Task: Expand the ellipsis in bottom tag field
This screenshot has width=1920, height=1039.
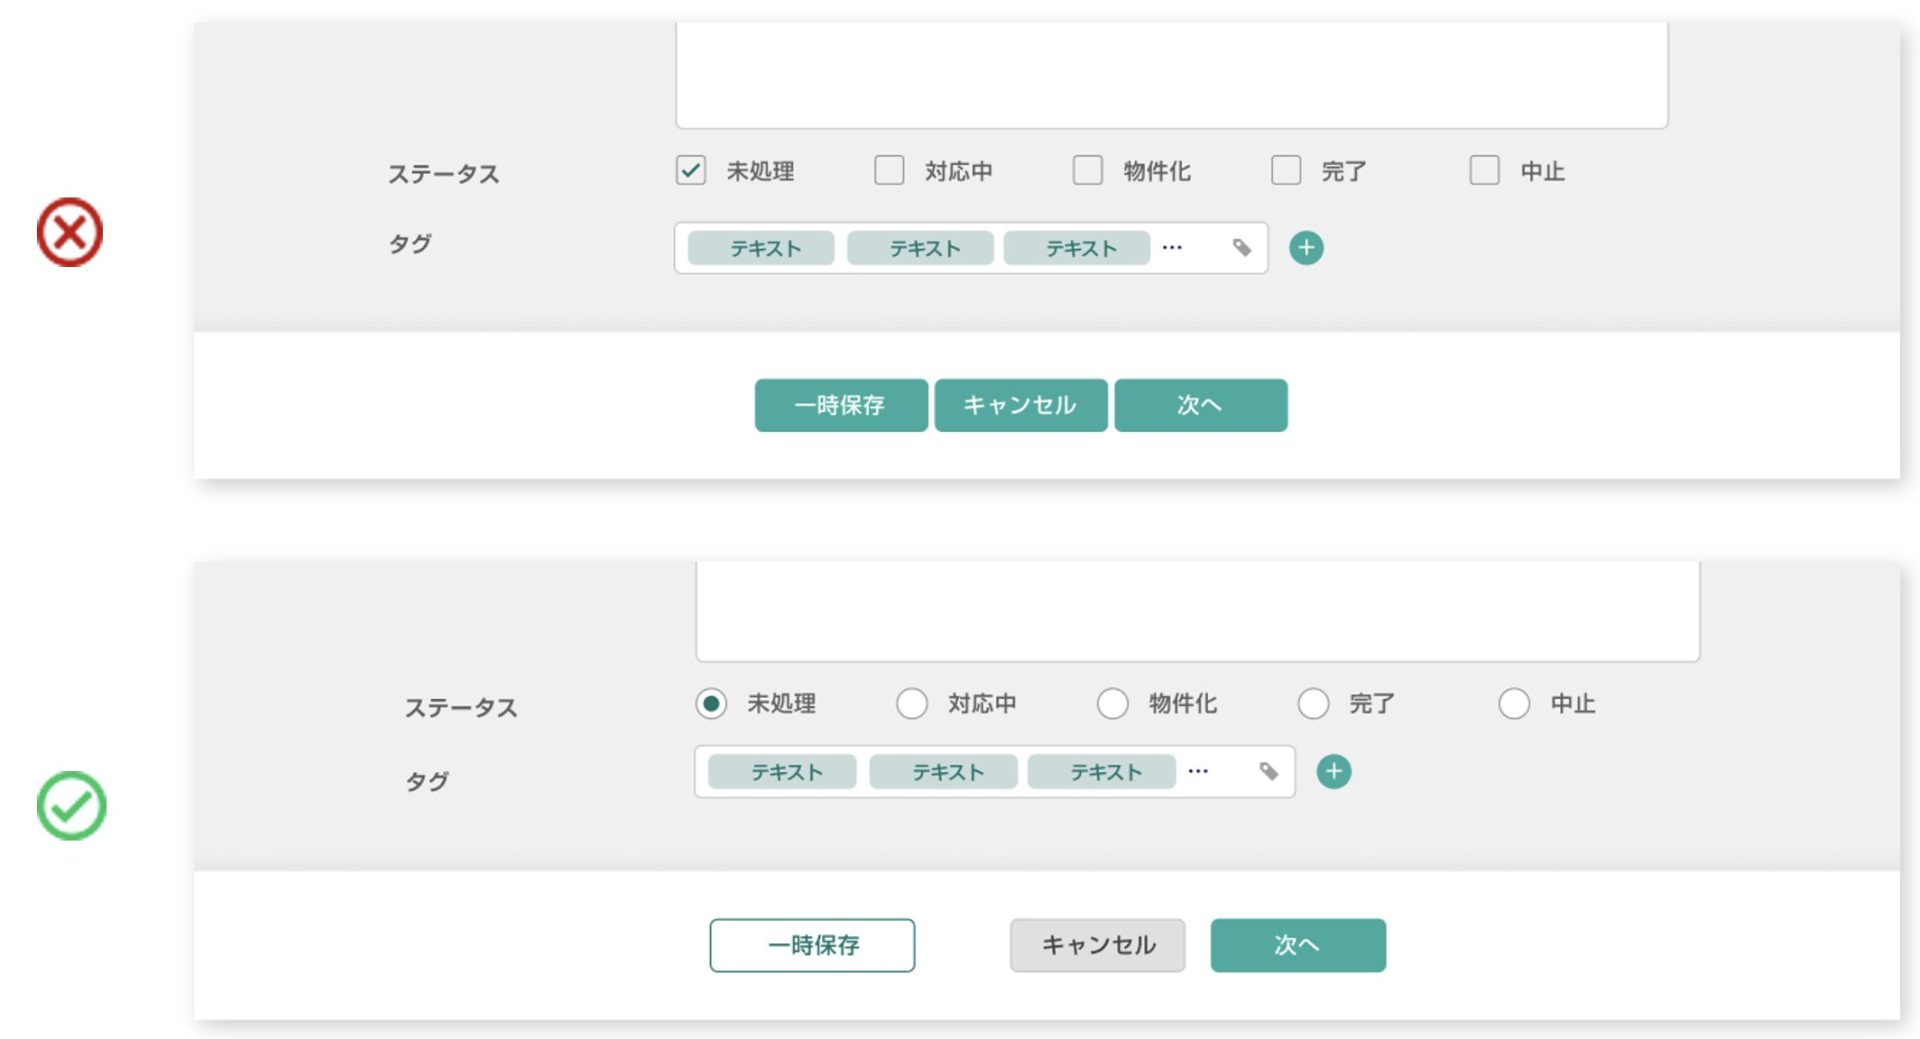Action: 1198,771
